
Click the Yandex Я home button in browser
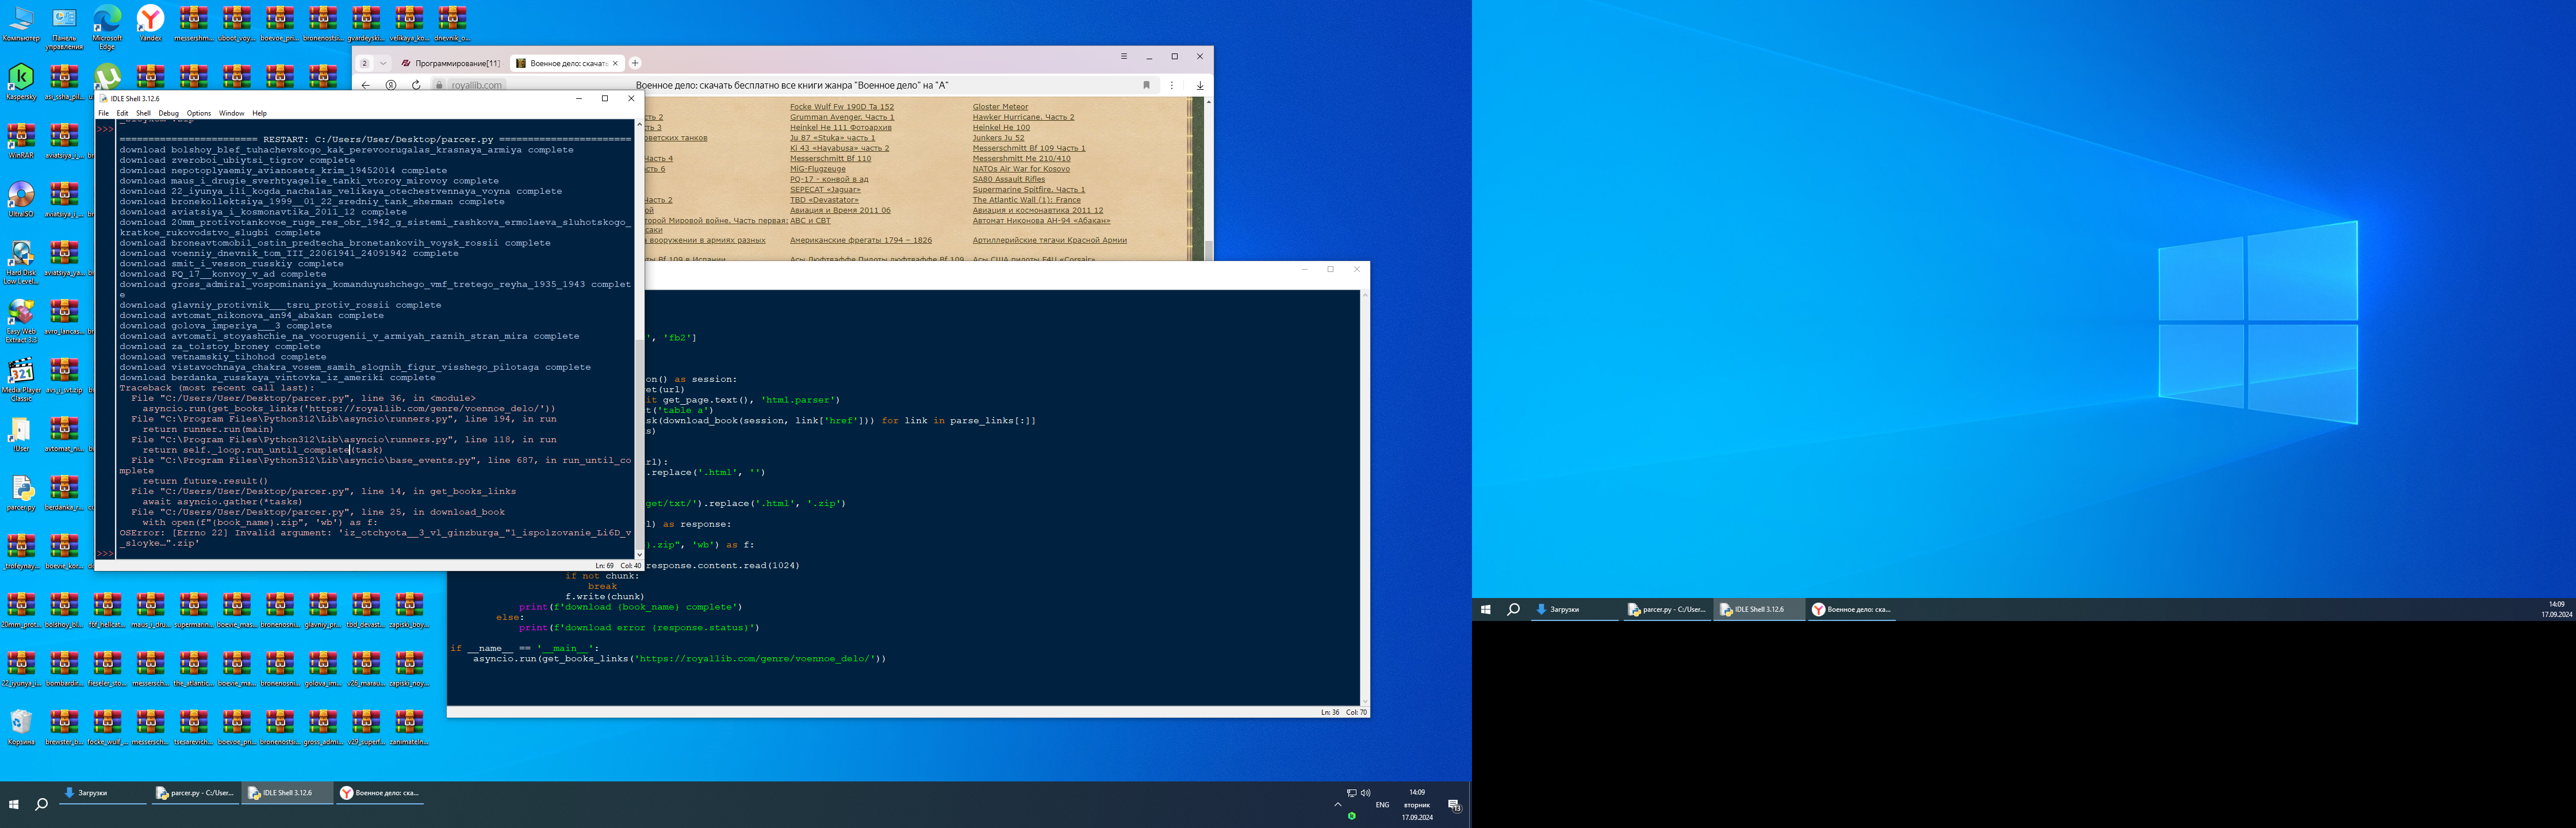[391, 85]
